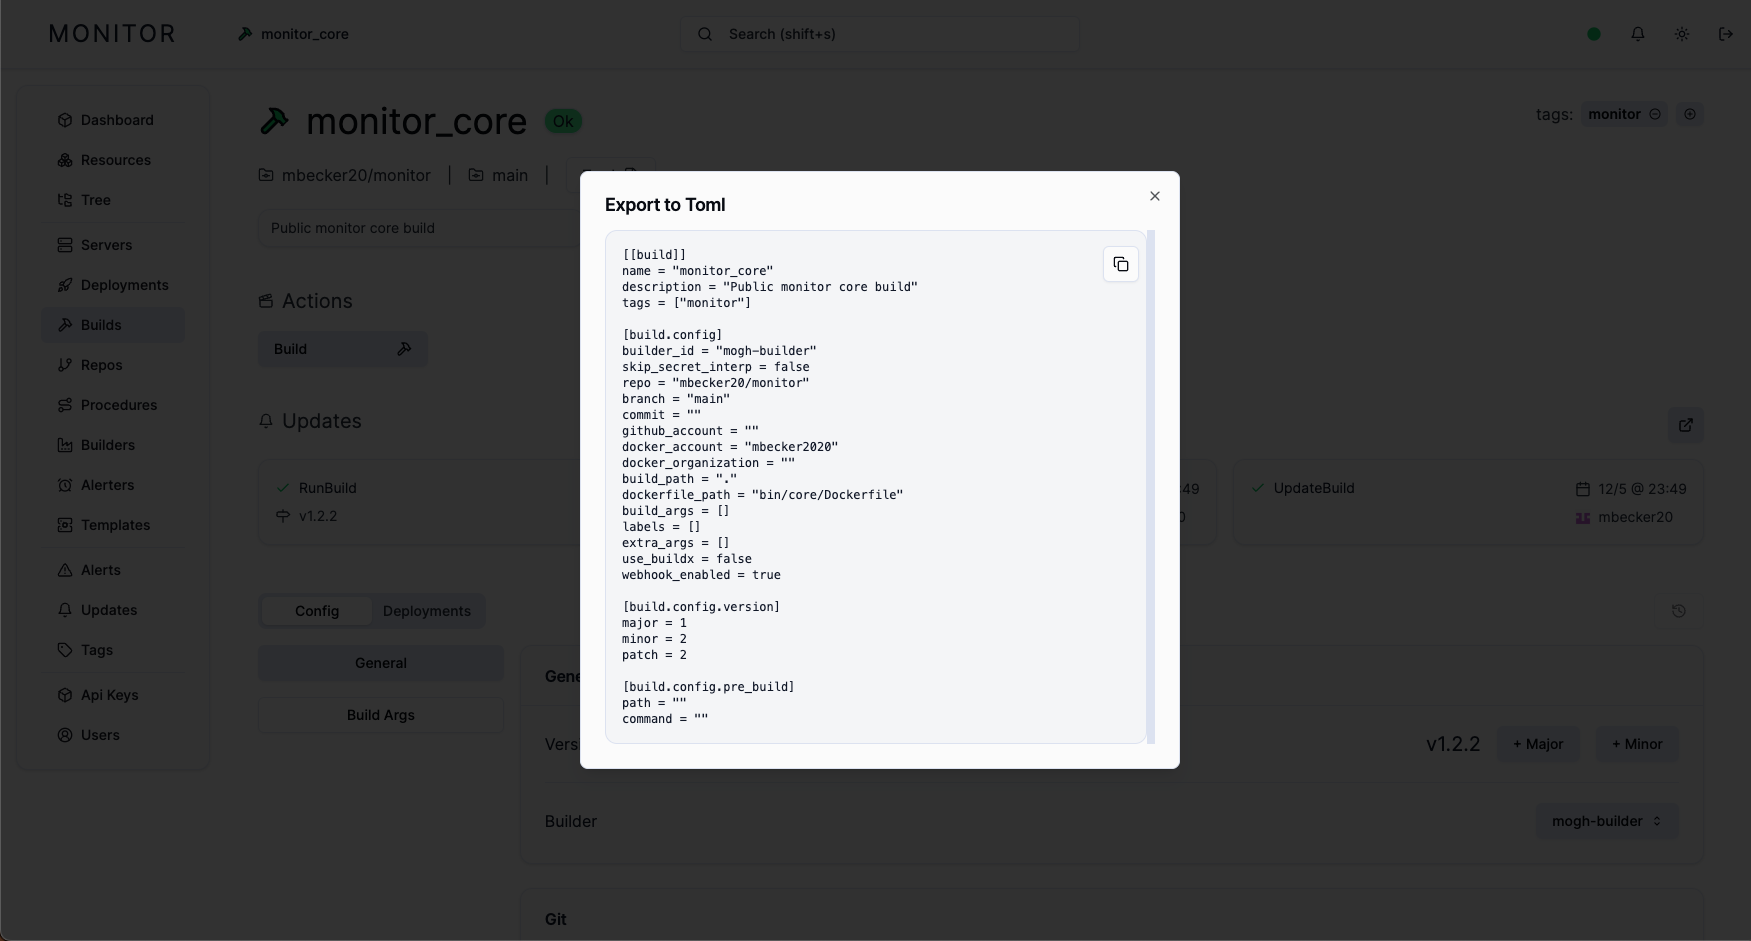
Task: Open the Api Keys page
Action: point(113,695)
